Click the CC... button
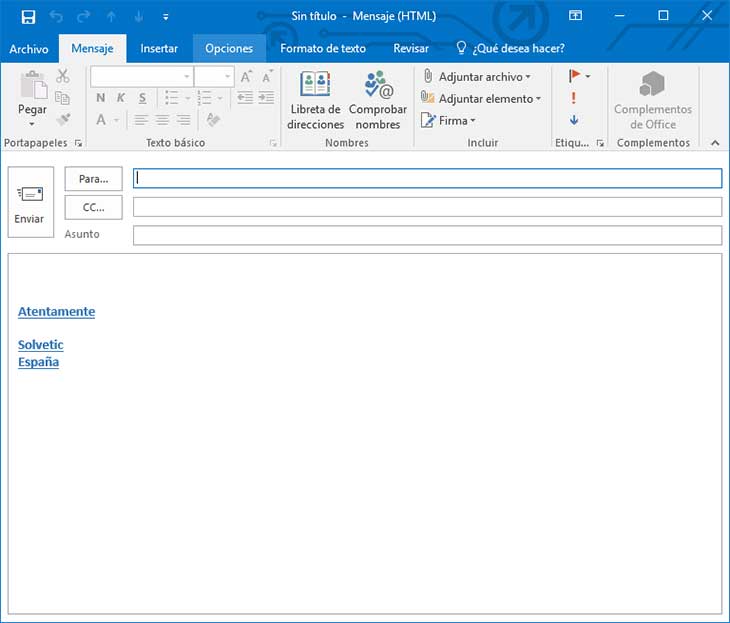730x623 pixels. click(93, 207)
